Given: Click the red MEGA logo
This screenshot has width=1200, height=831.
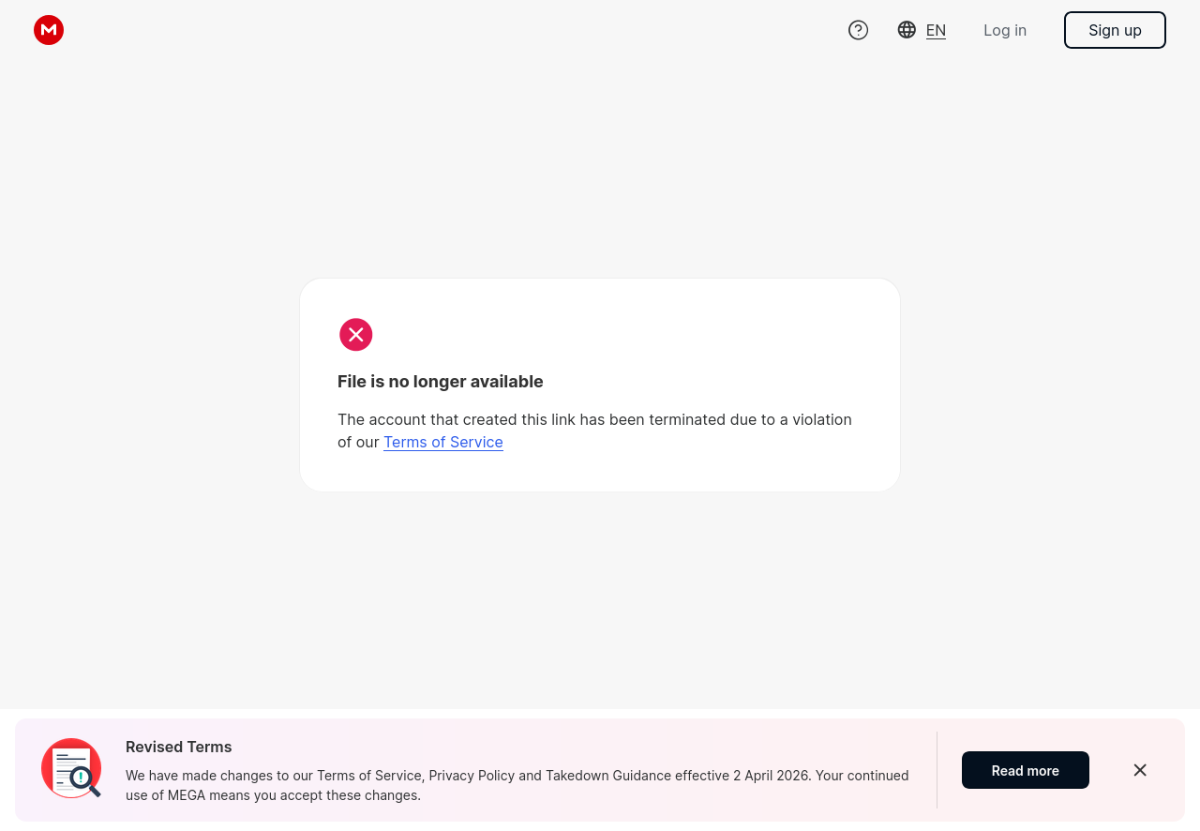Looking at the screenshot, I should click(x=49, y=30).
